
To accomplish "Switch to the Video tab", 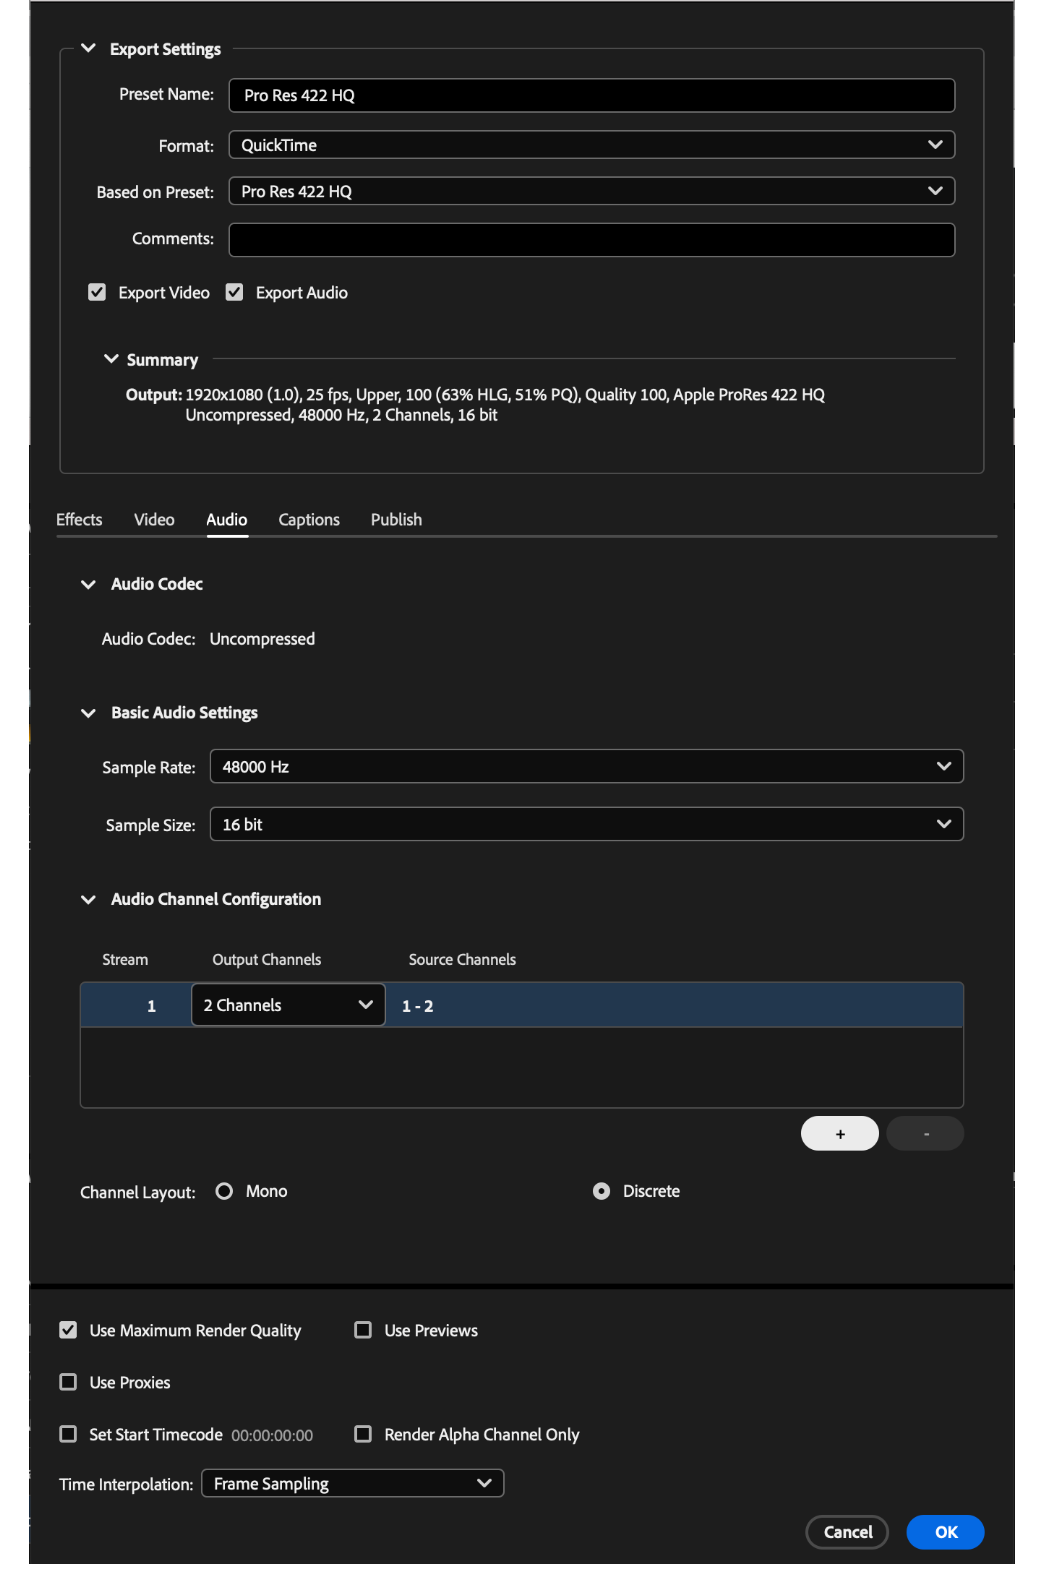I will tap(154, 520).
